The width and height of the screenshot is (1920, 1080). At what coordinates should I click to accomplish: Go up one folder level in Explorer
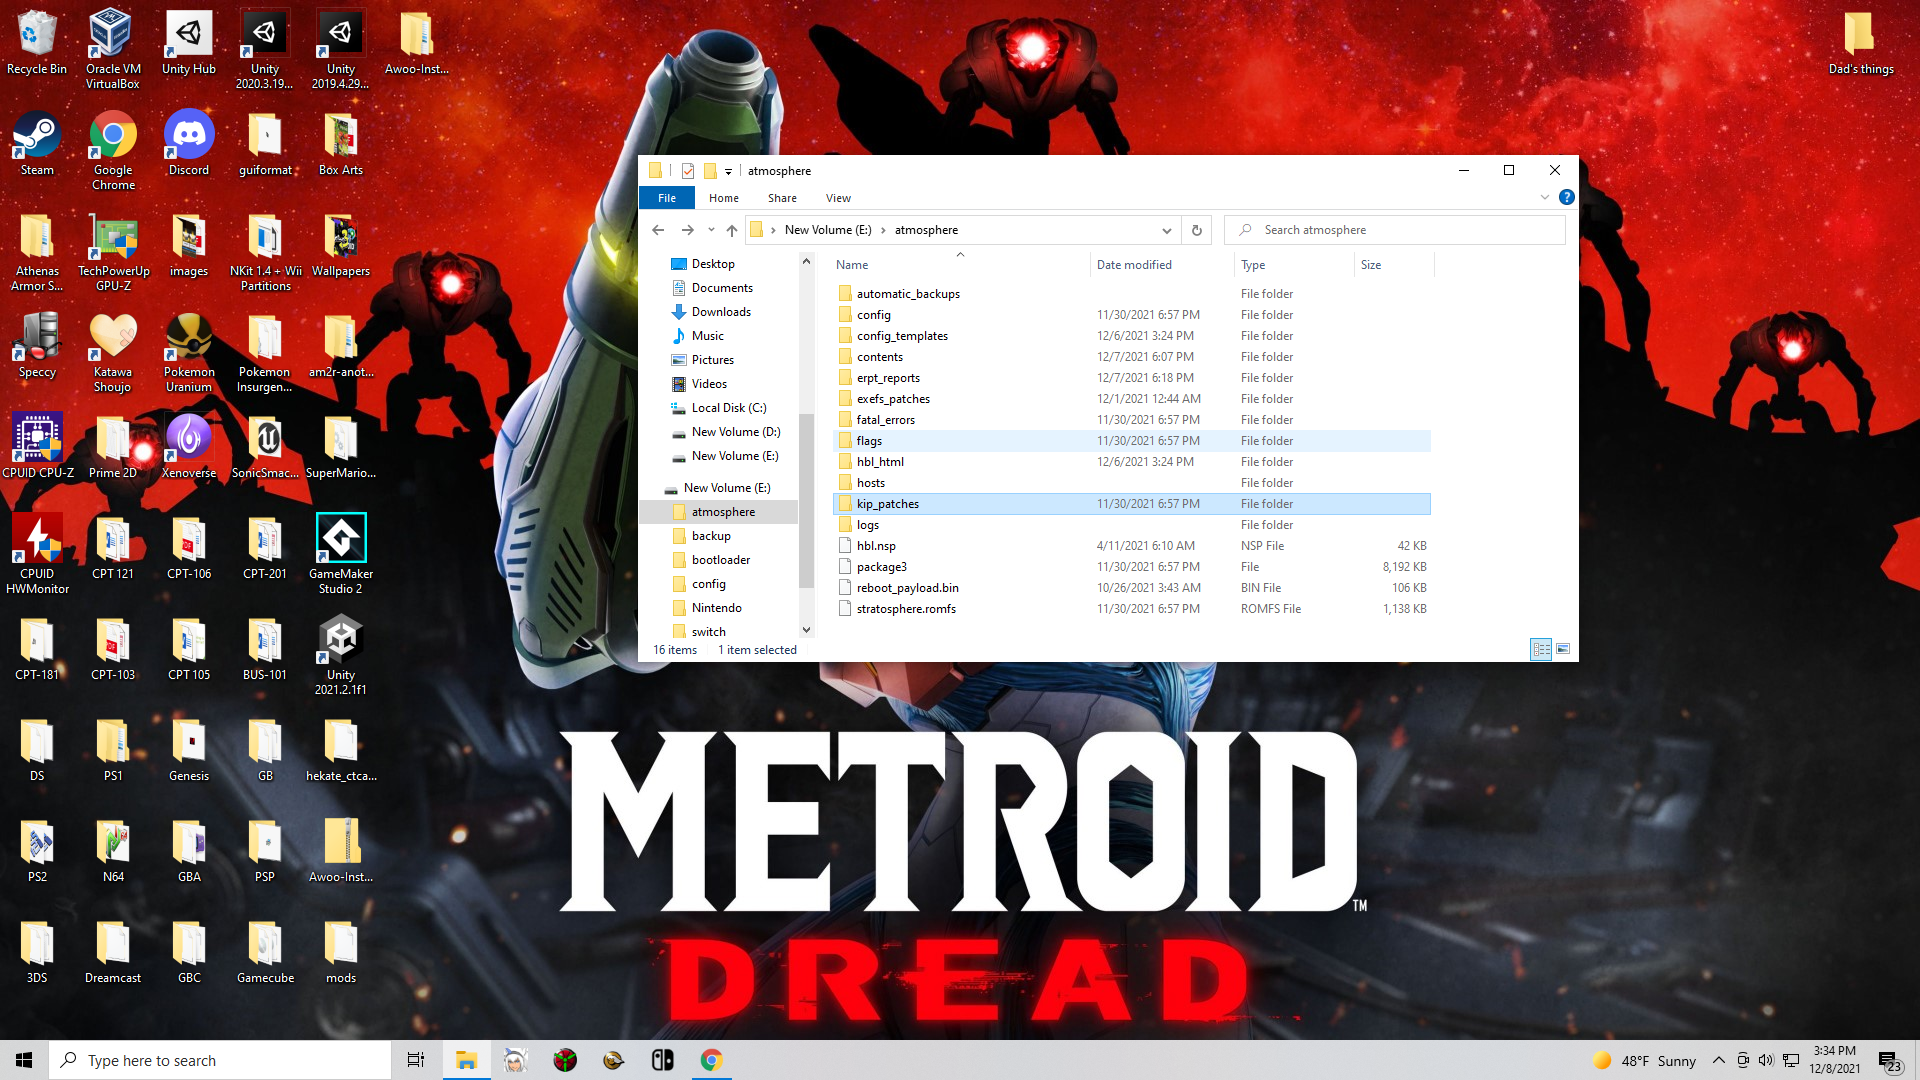tap(732, 230)
